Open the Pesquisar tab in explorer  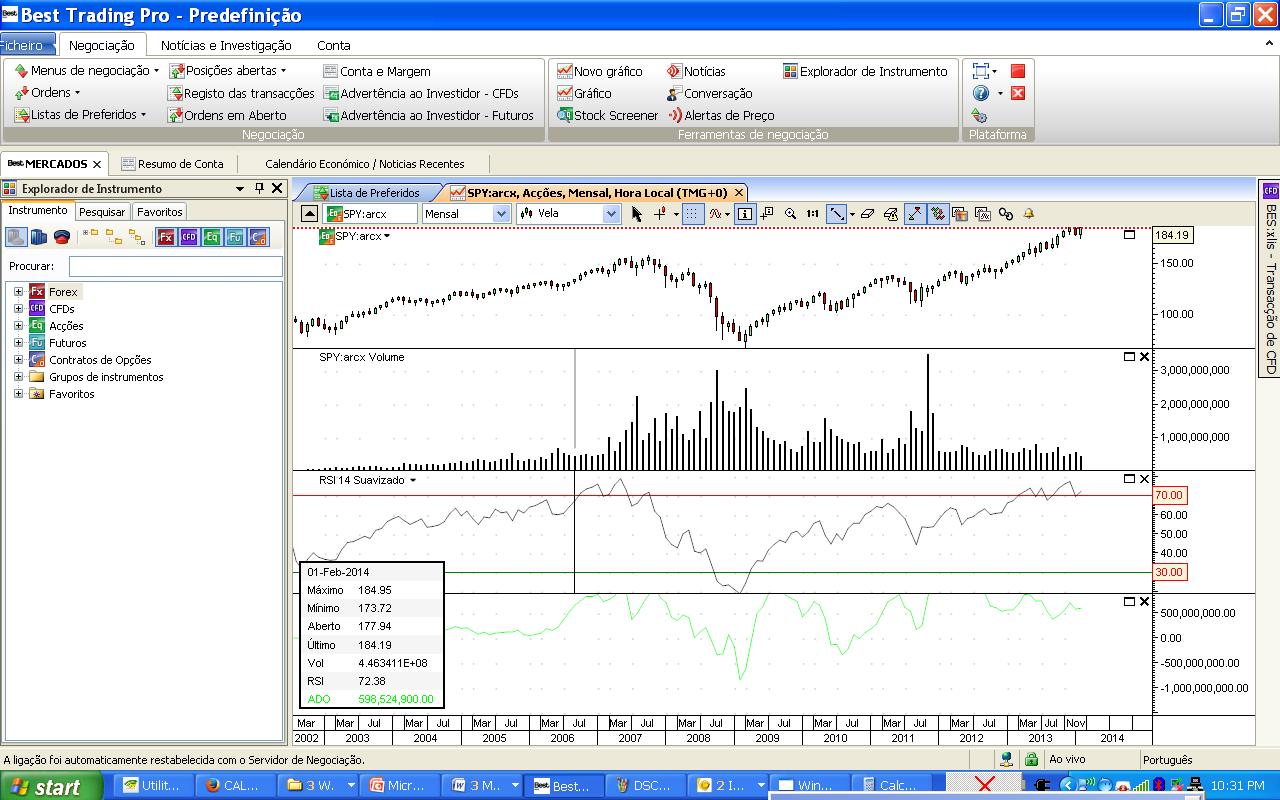(102, 212)
